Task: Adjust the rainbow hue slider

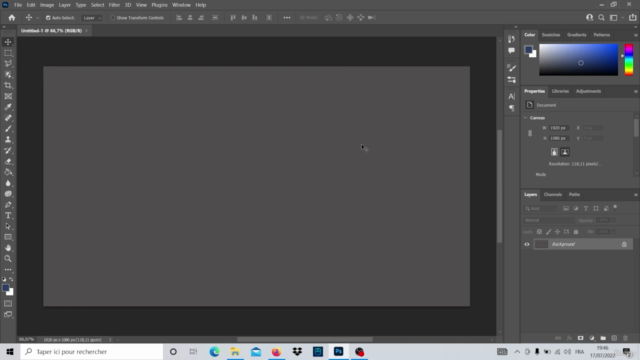Action: point(629,60)
